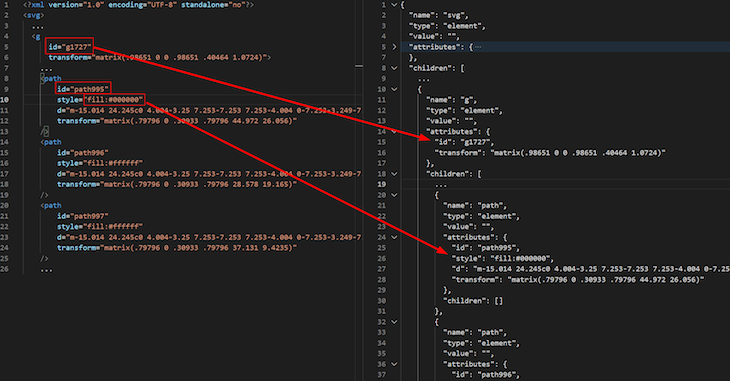Click "name": "g" in the JSON editor
This screenshot has height=381, width=730.
452,100
